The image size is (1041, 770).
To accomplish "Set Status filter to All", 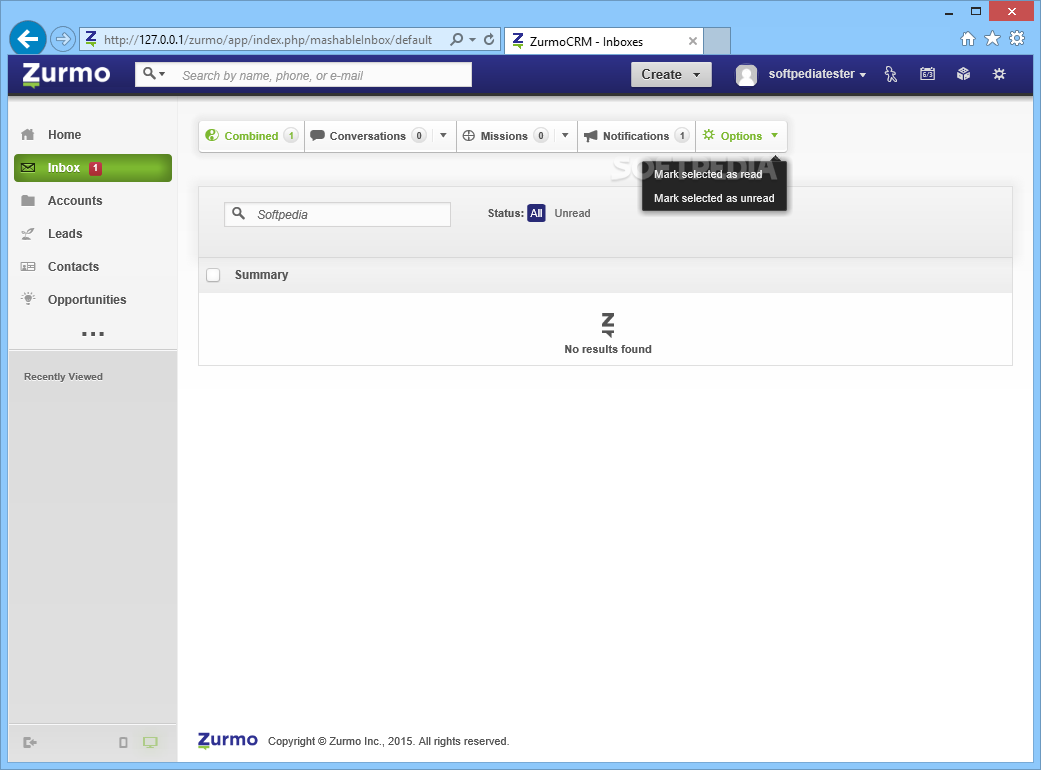I will (536, 213).
